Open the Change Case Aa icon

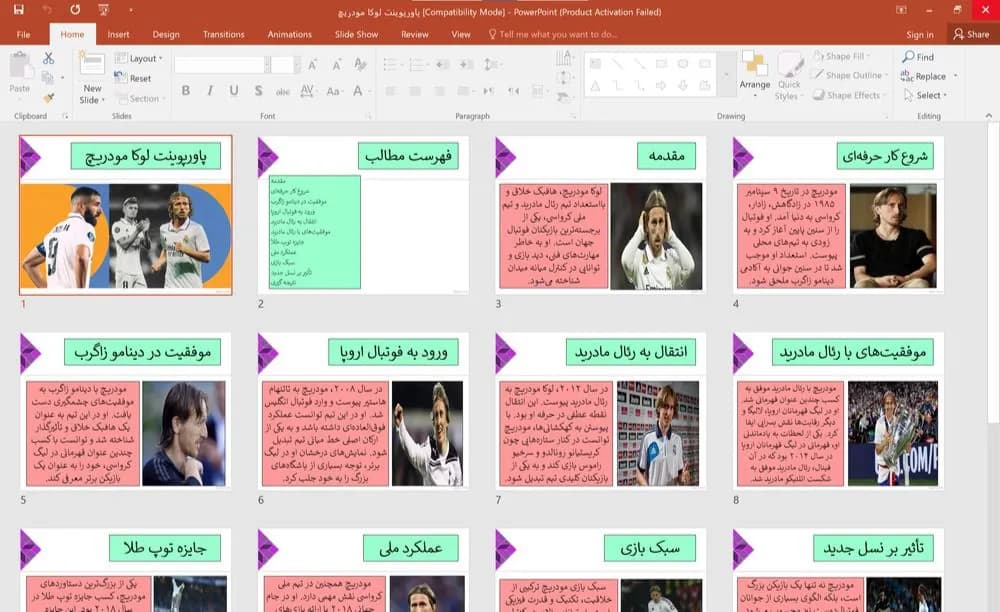(x=334, y=91)
